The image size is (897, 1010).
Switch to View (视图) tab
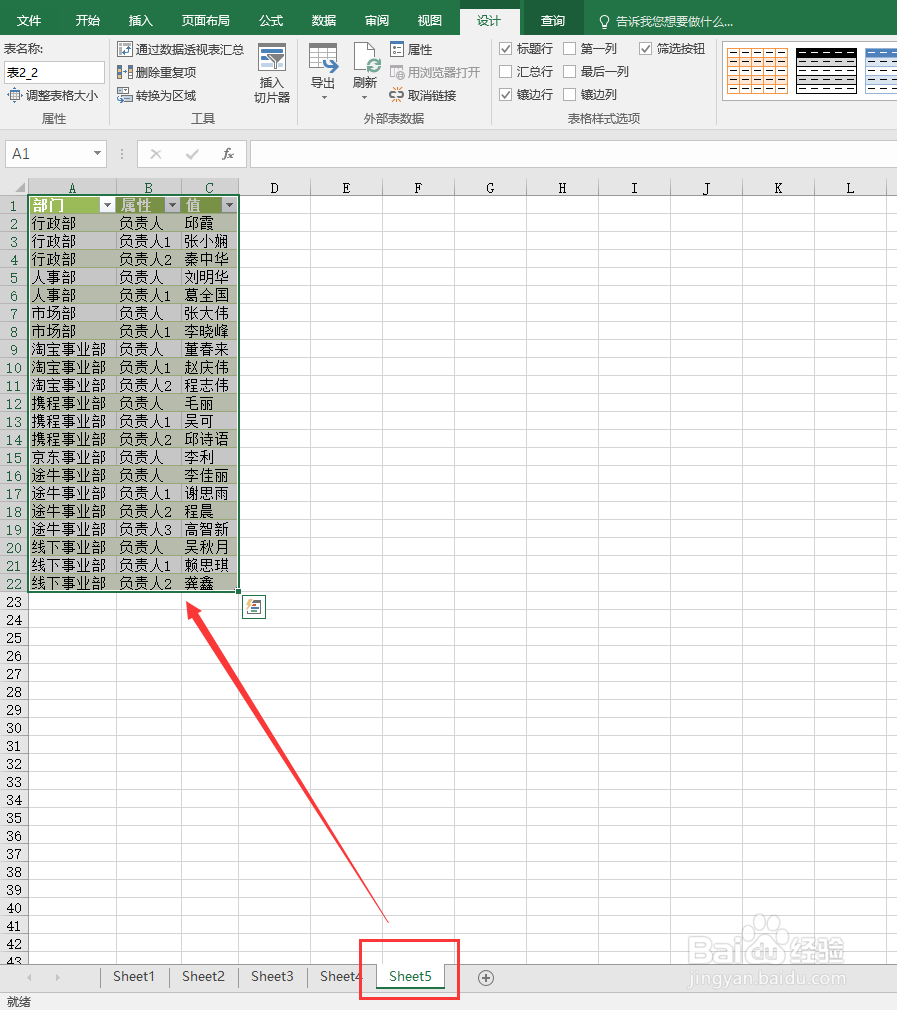coord(430,21)
